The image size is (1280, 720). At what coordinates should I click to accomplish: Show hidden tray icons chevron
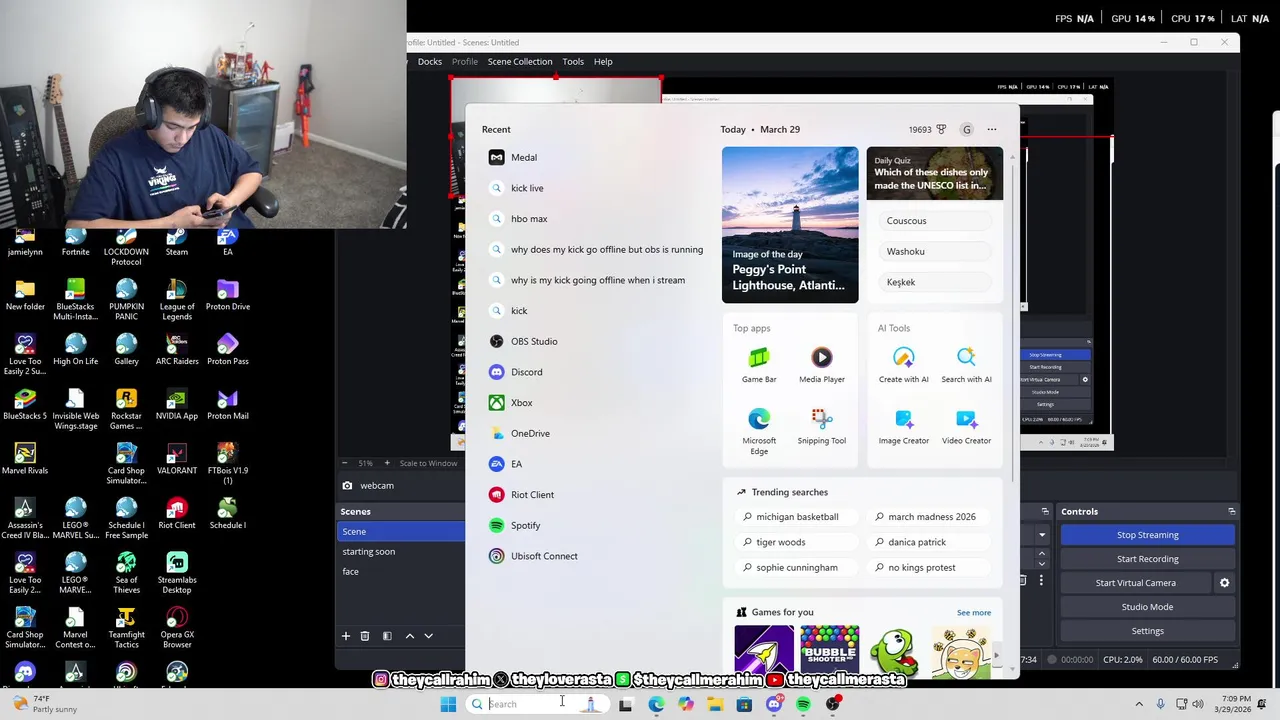pos(1139,704)
